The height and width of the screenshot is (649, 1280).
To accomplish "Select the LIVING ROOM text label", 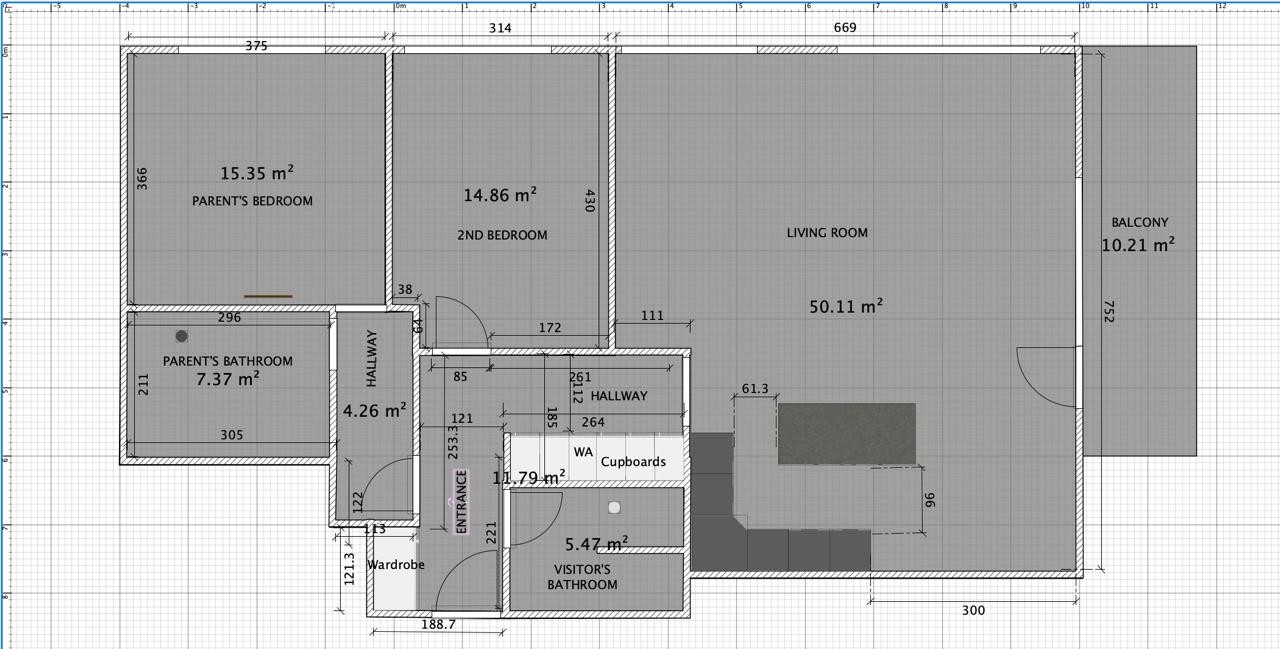I will [x=827, y=233].
